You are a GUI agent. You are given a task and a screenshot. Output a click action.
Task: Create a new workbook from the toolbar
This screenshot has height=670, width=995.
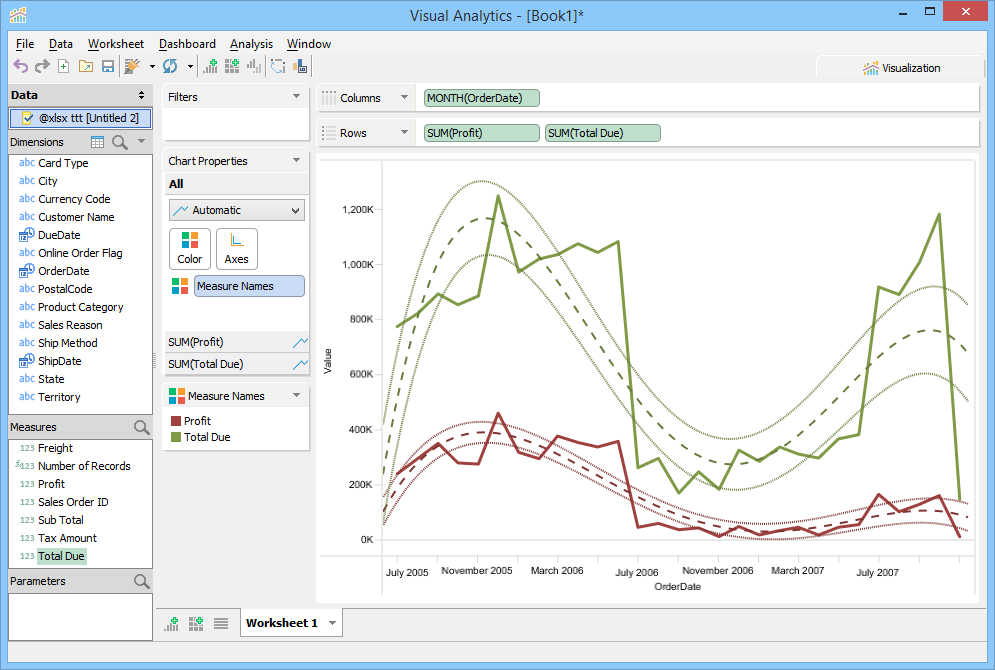click(x=63, y=66)
